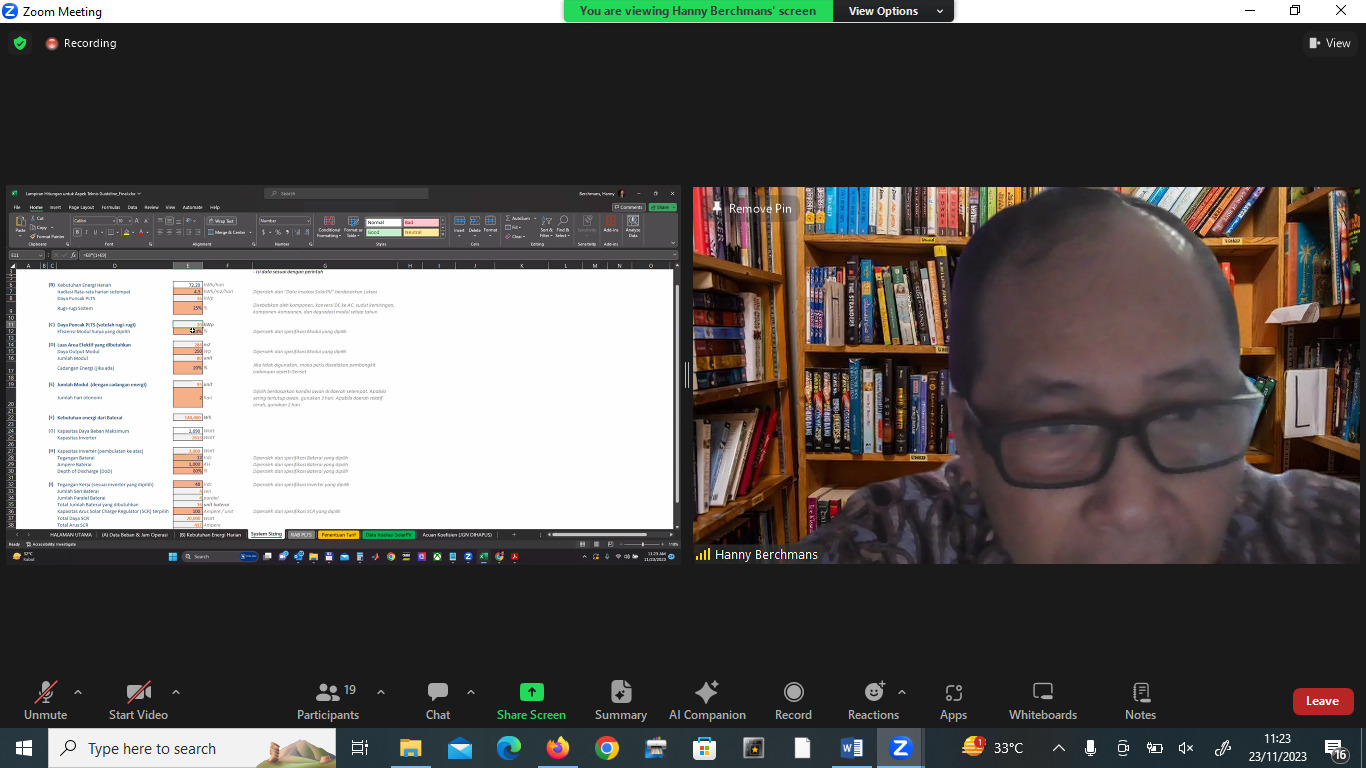Open the weather widget showing 33°C
The image size is (1366, 768).
coord(993,747)
